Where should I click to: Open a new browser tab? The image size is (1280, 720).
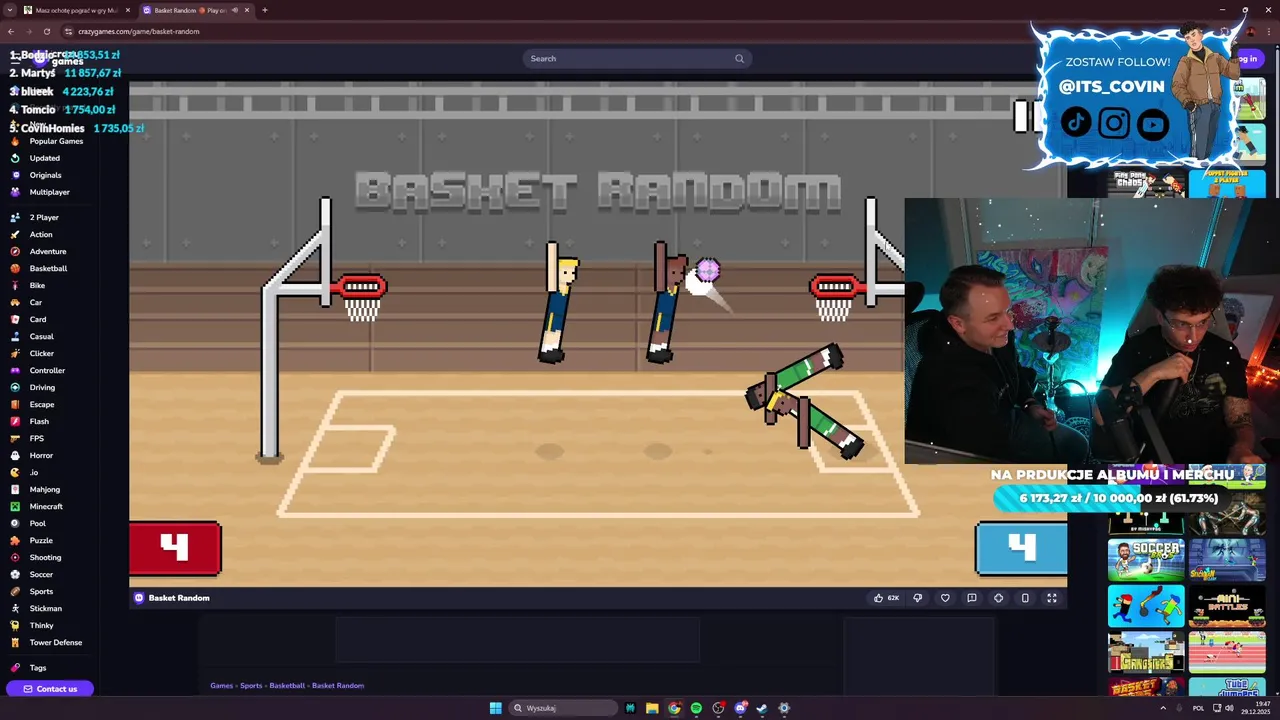tap(265, 10)
